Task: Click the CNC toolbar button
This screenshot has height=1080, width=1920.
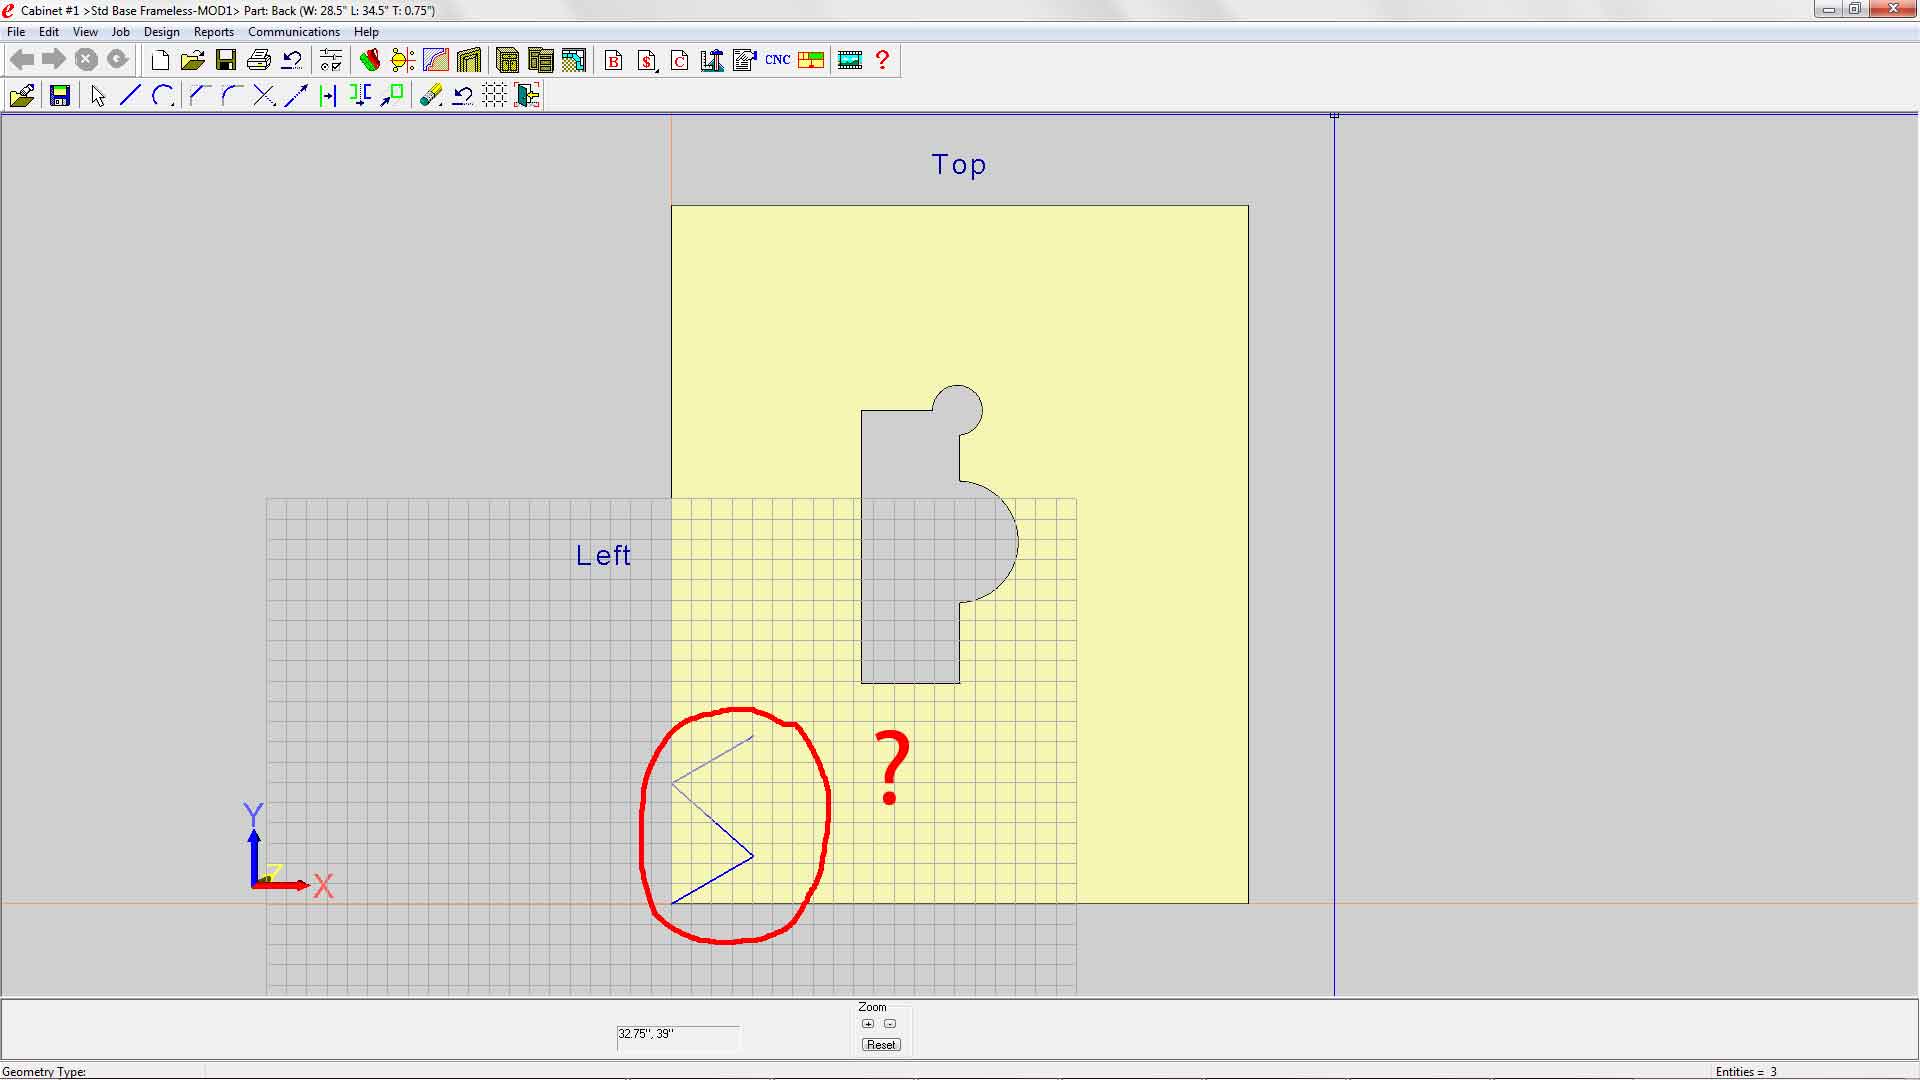Action: pyautogui.click(x=777, y=60)
